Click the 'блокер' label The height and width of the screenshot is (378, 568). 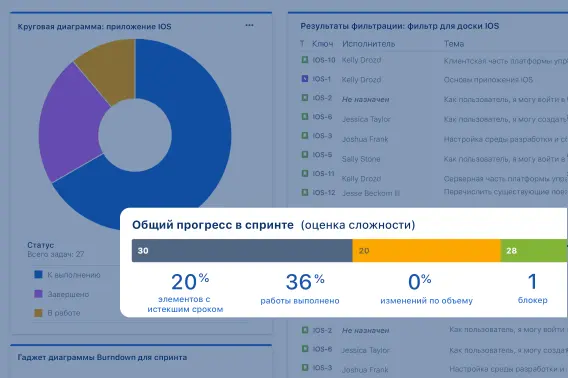(532, 300)
